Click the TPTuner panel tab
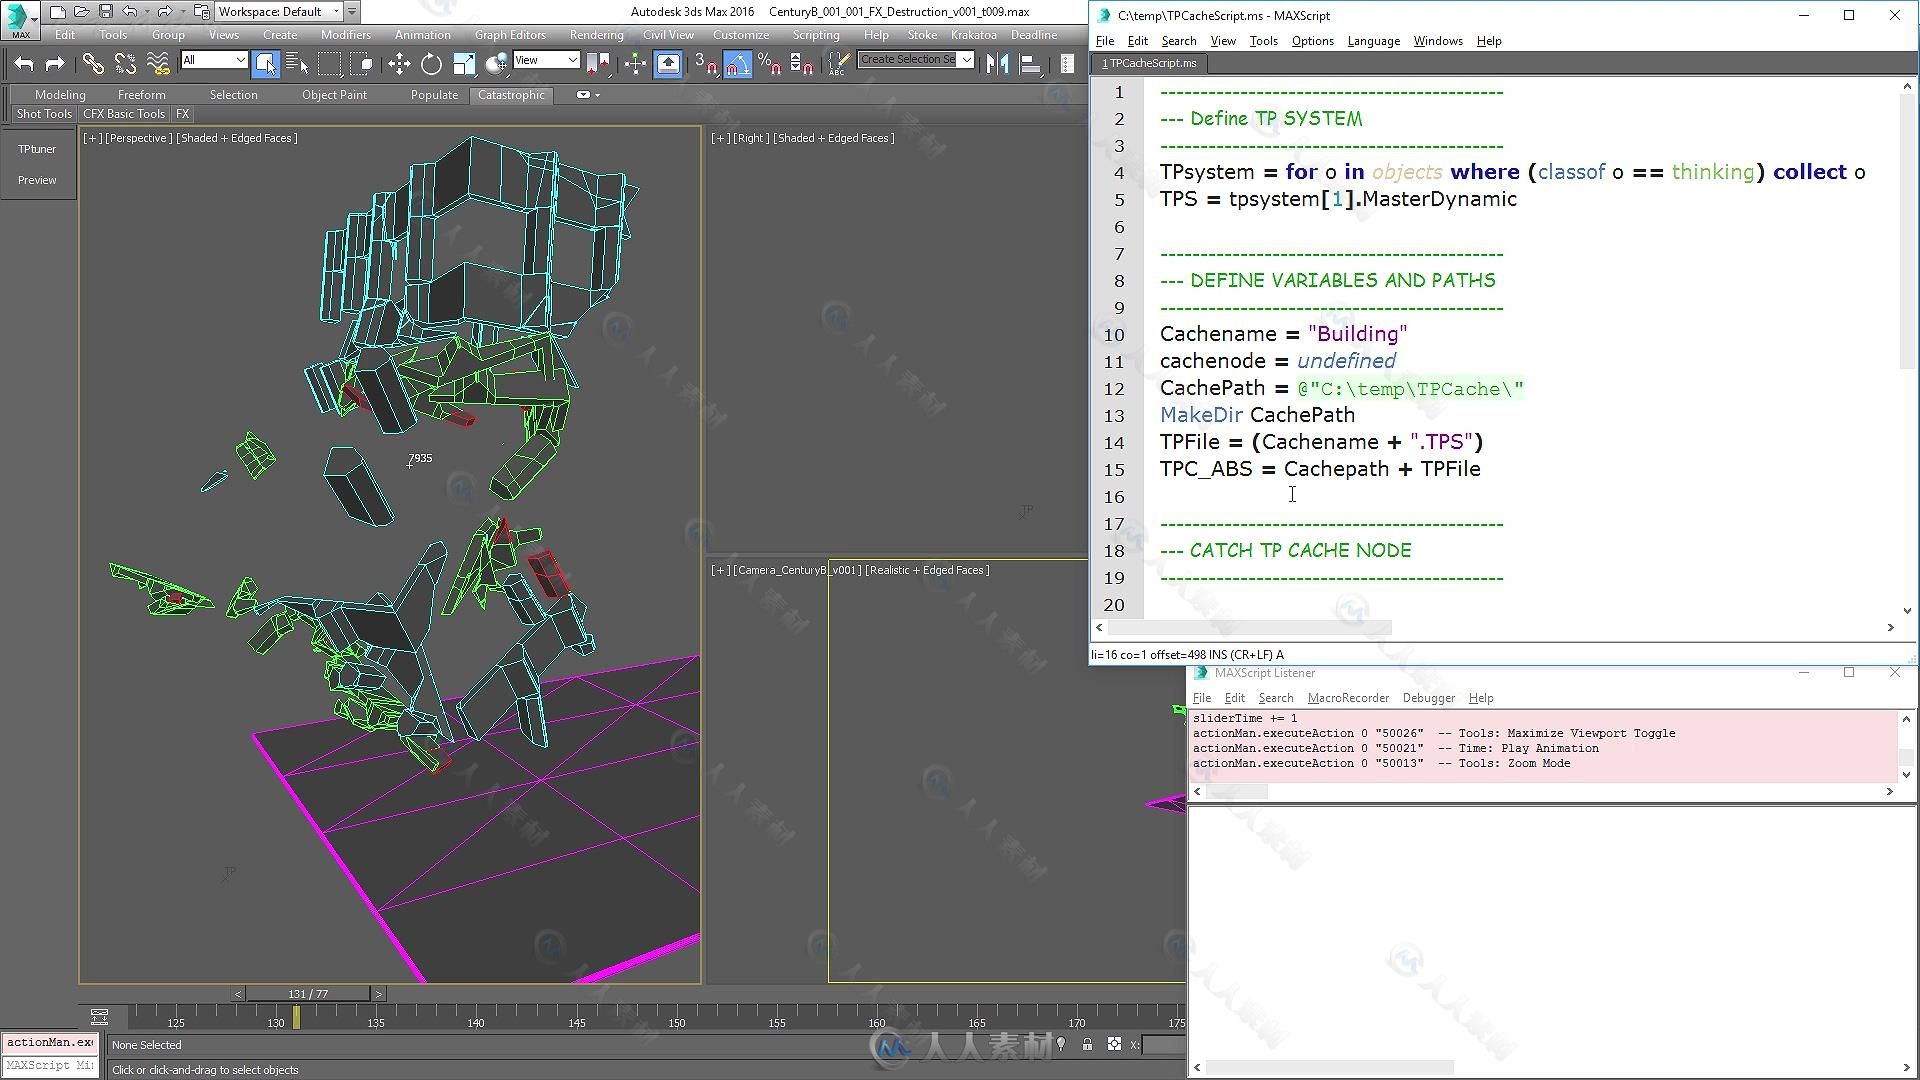This screenshot has height=1080, width=1920. (36, 148)
